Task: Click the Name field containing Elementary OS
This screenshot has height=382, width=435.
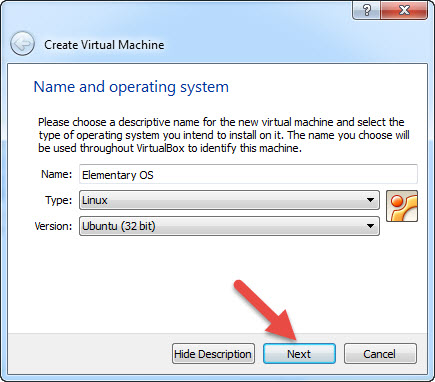Action: [x=248, y=174]
